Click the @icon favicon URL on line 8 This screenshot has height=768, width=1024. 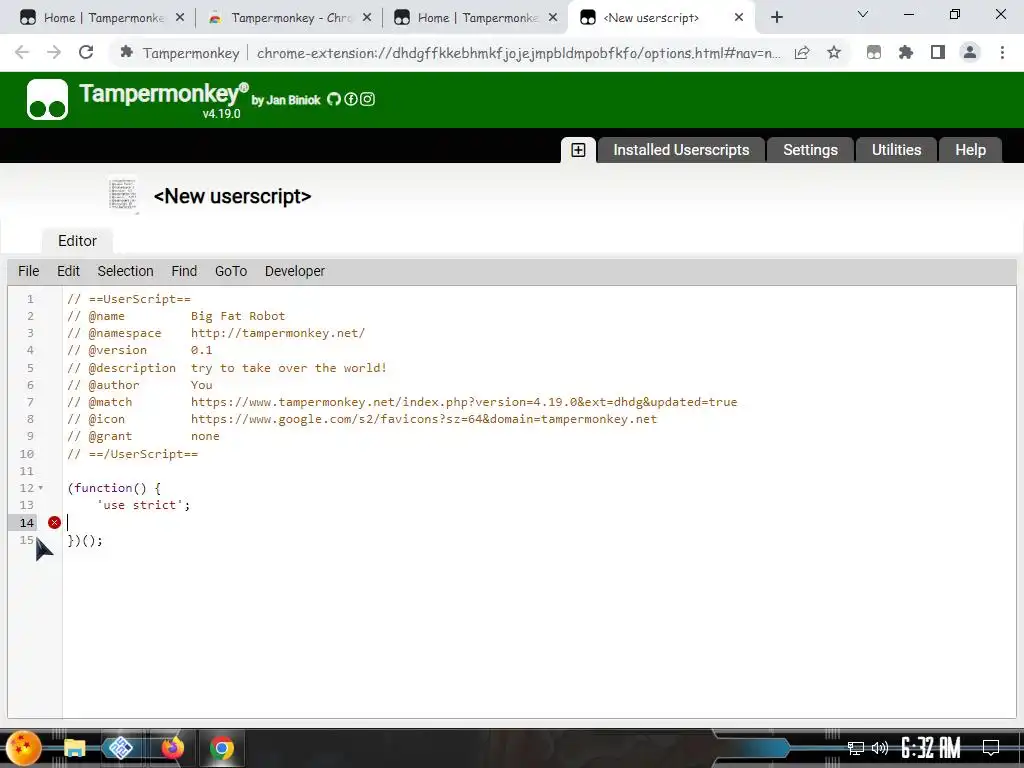click(x=424, y=419)
